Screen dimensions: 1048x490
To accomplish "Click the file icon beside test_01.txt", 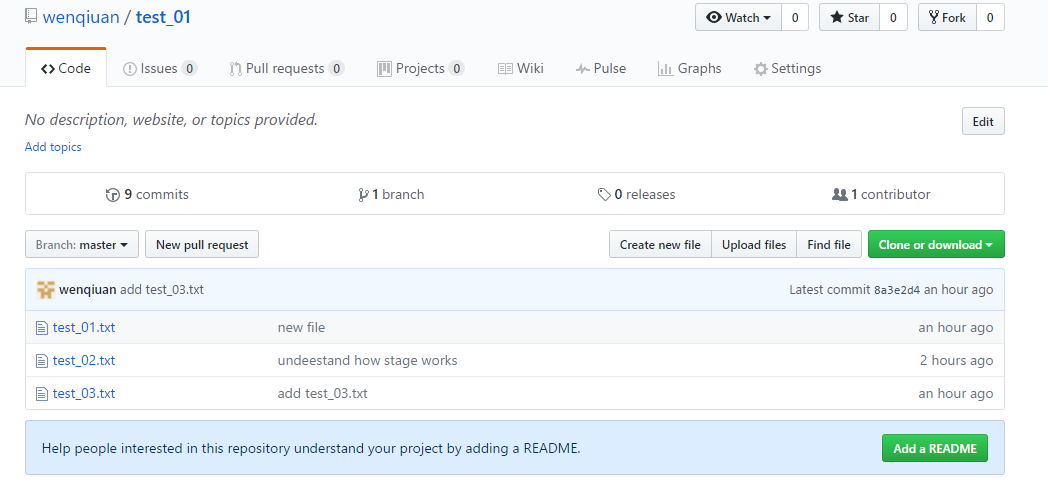I will 42,327.
